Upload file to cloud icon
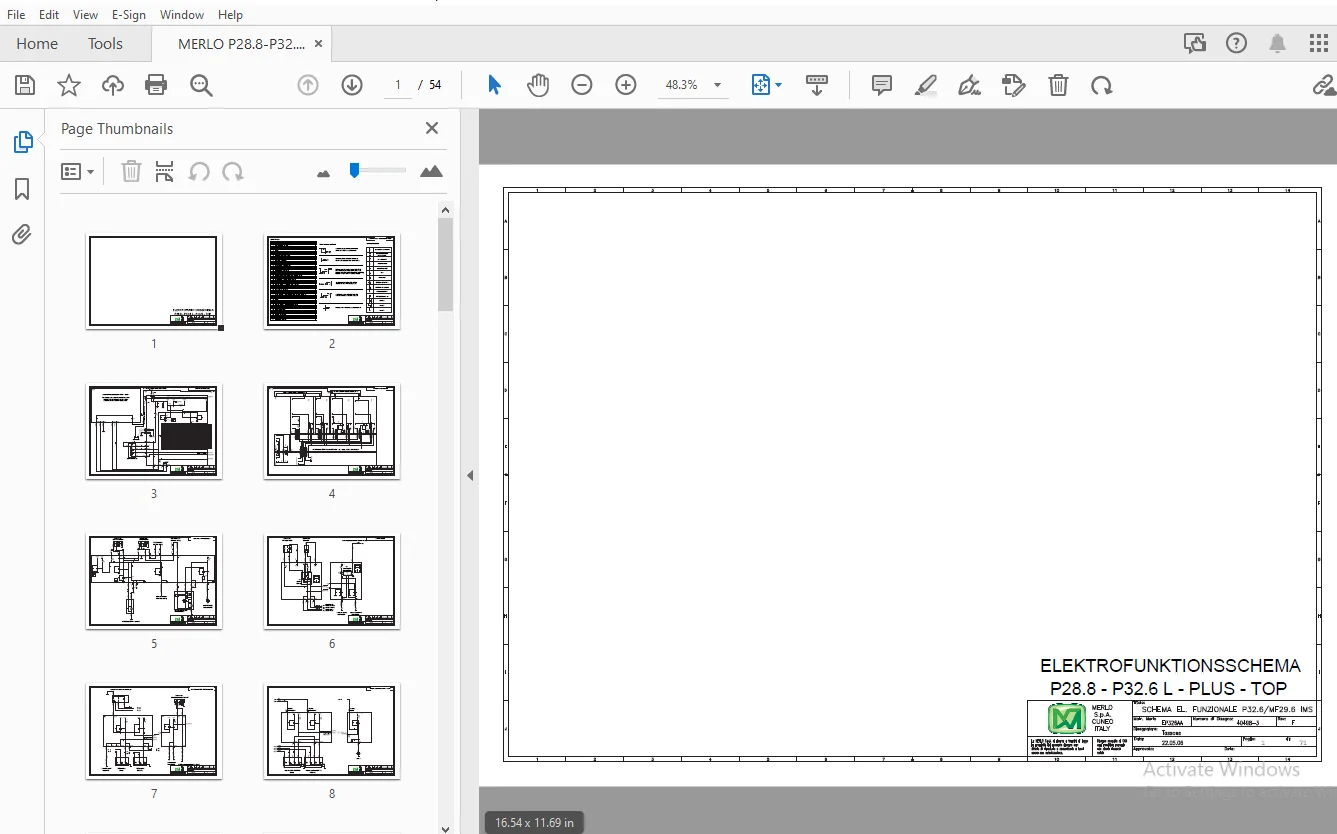This screenshot has height=834, width=1337. [x=113, y=85]
